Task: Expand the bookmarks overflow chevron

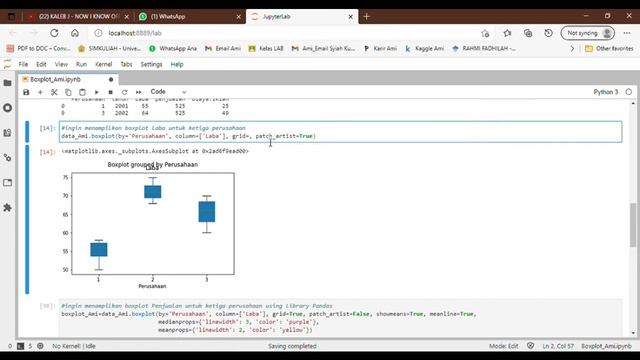Action: (572, 48)
